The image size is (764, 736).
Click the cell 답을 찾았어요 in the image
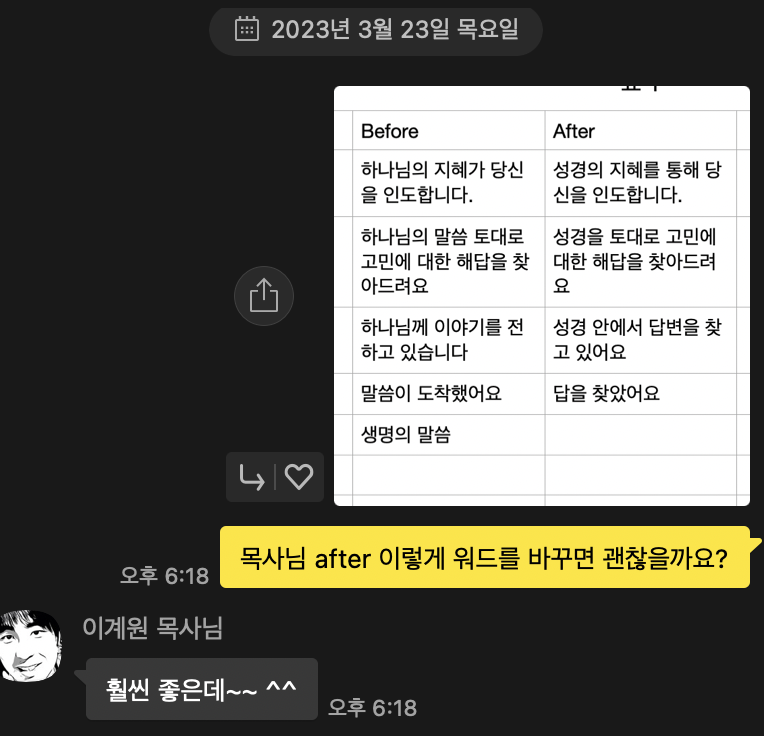641,394
